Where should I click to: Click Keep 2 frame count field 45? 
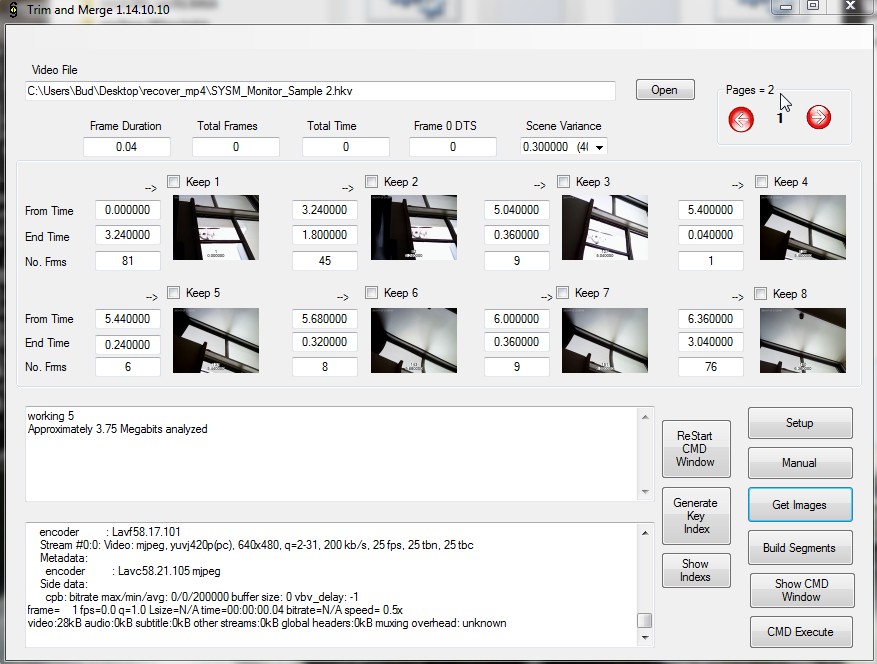(325, 261)
